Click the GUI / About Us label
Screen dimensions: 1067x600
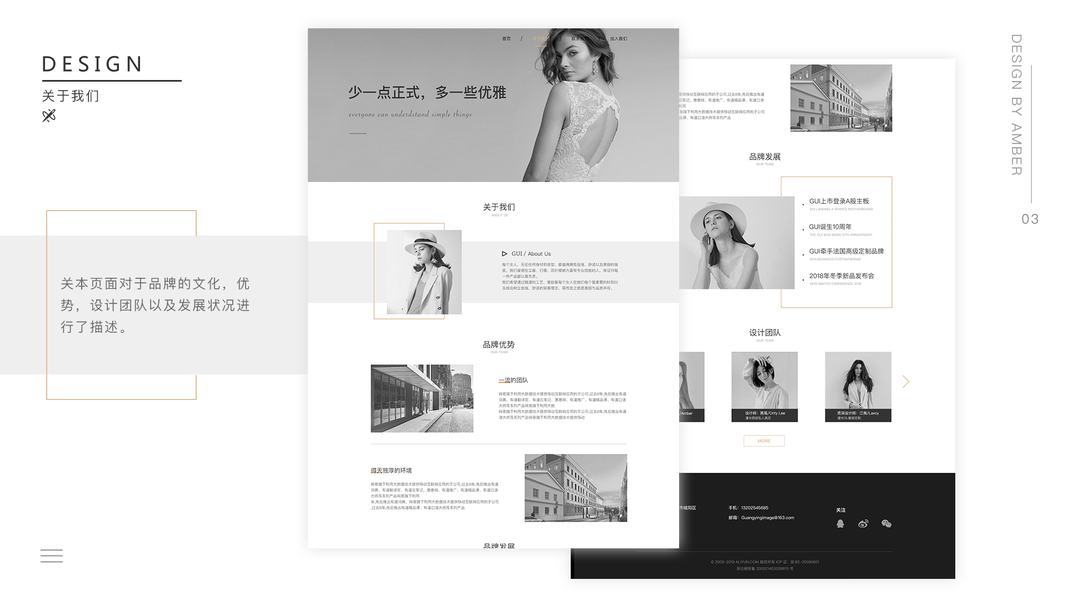(x=531, y=254)
